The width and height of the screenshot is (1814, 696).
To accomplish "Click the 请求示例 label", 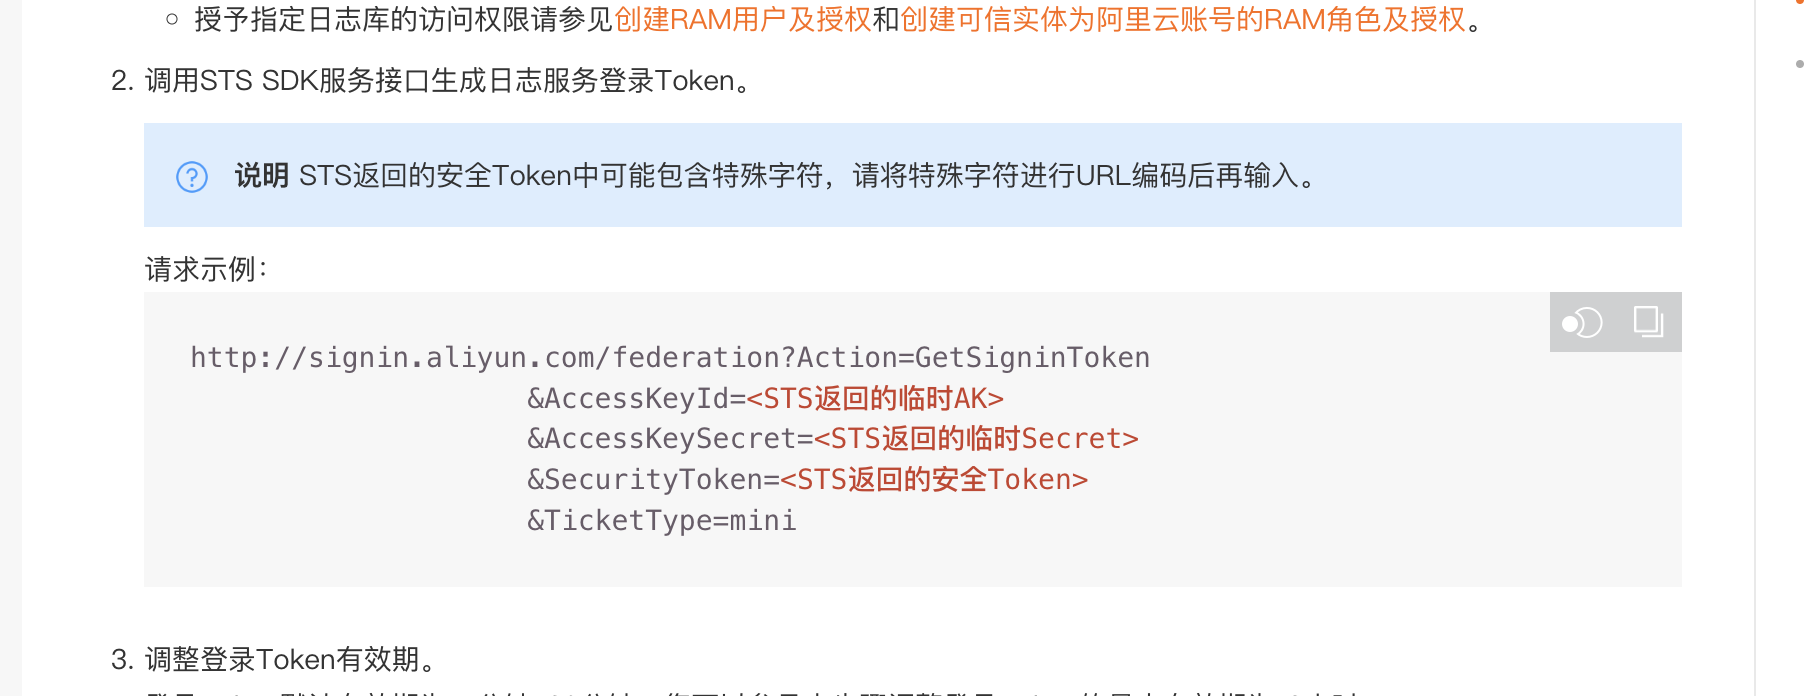I will [206, 269].
